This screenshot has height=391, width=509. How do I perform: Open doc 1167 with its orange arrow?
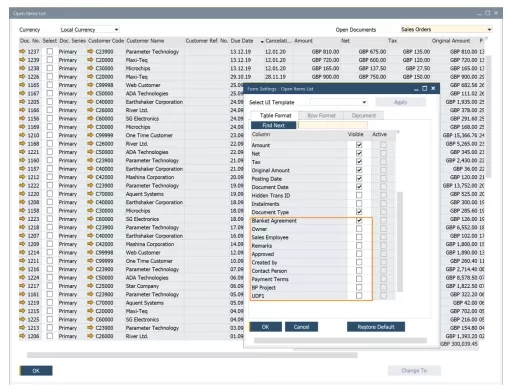coord(22,93)
